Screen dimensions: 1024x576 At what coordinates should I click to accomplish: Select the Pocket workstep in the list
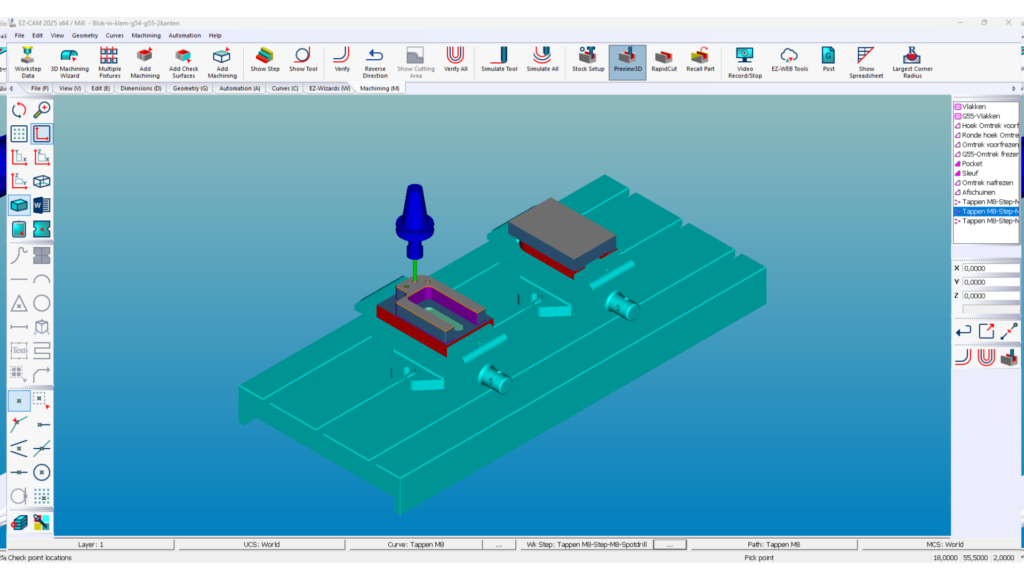click(x=972, y=164)
